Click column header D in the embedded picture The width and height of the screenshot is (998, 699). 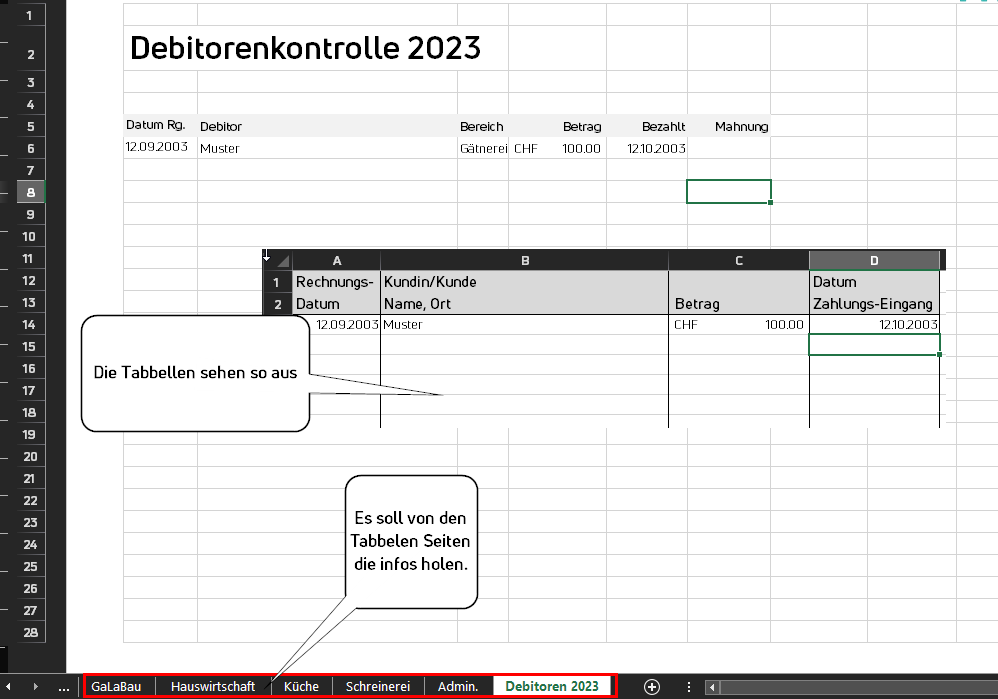coord(874,260)
